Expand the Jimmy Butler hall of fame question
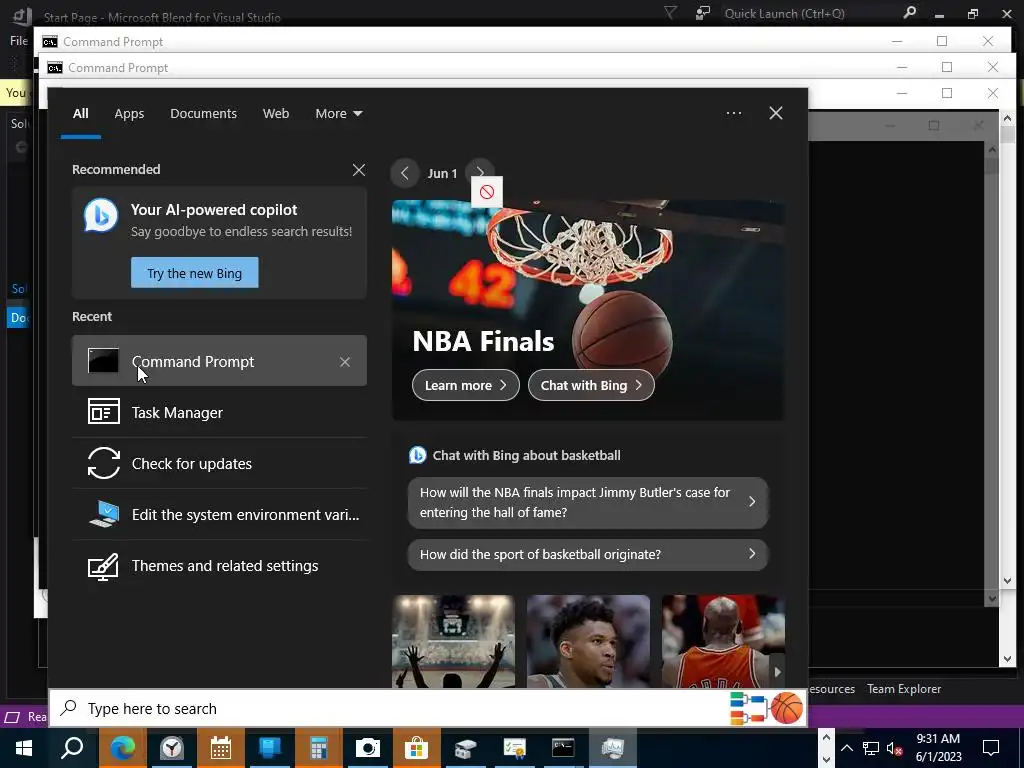1024x768 pixels. click(x=588, y=502)
